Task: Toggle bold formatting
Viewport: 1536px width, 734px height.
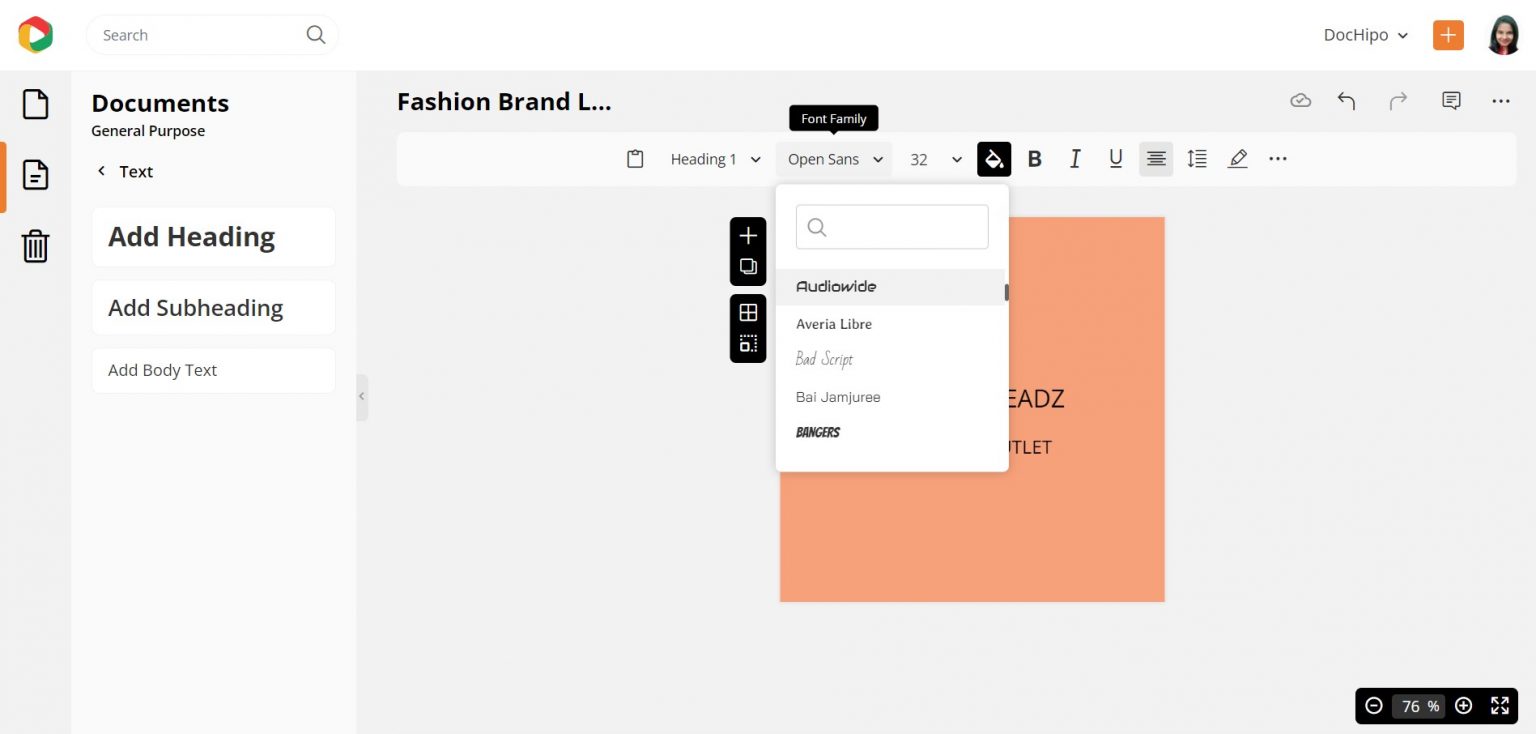Action: click(x=1034, y=158)
